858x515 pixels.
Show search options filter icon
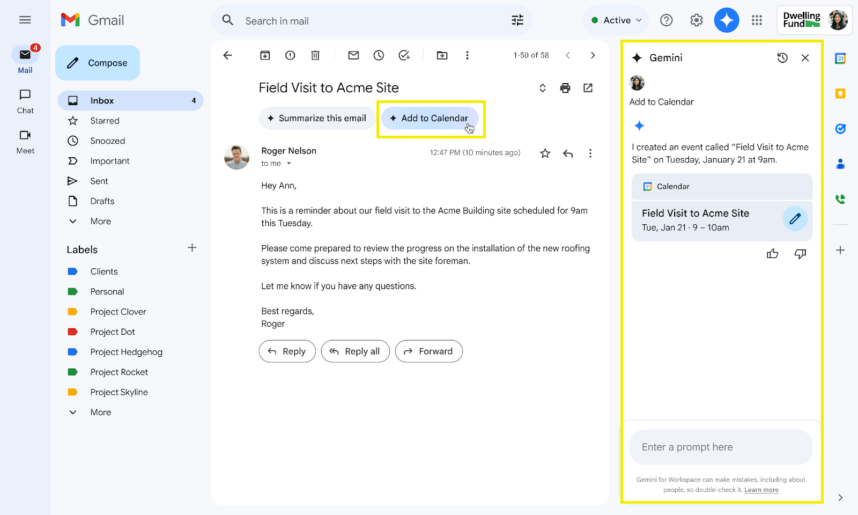tap(517, 21)
